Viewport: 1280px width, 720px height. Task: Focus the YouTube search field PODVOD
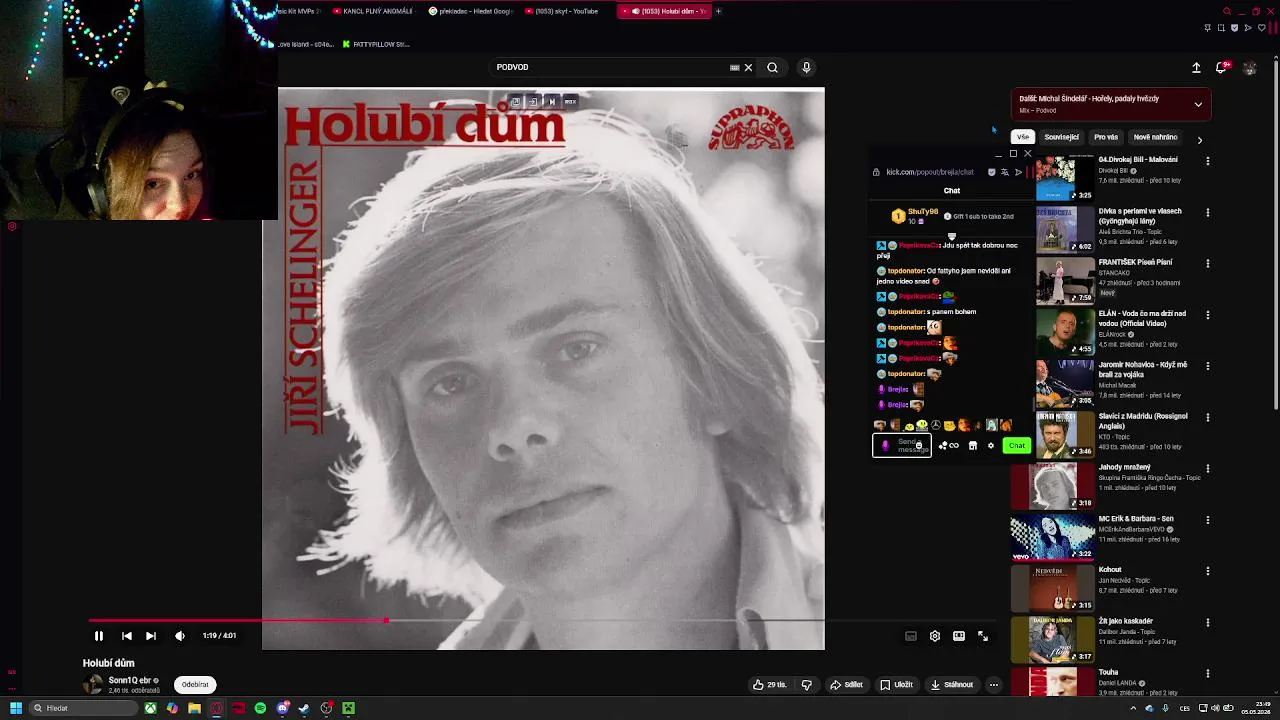pos(610,67)
